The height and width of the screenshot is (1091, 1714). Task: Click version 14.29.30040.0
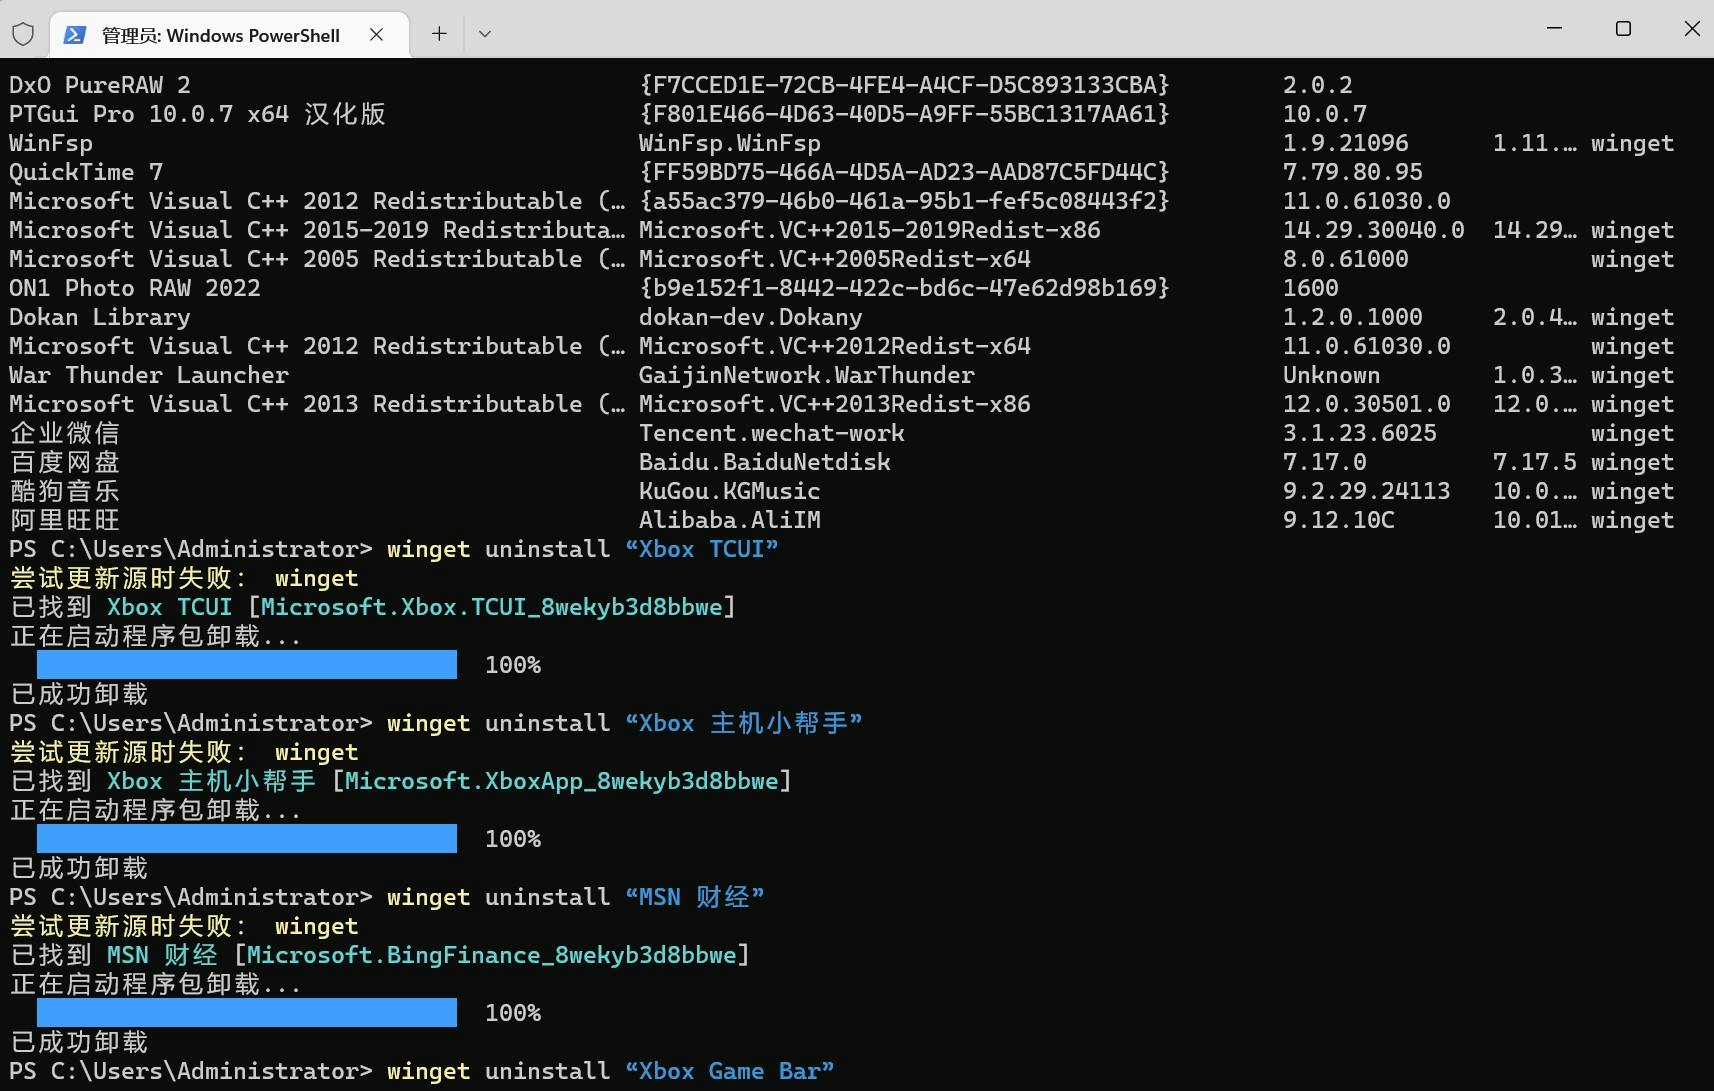click(x=1374, y=230)
